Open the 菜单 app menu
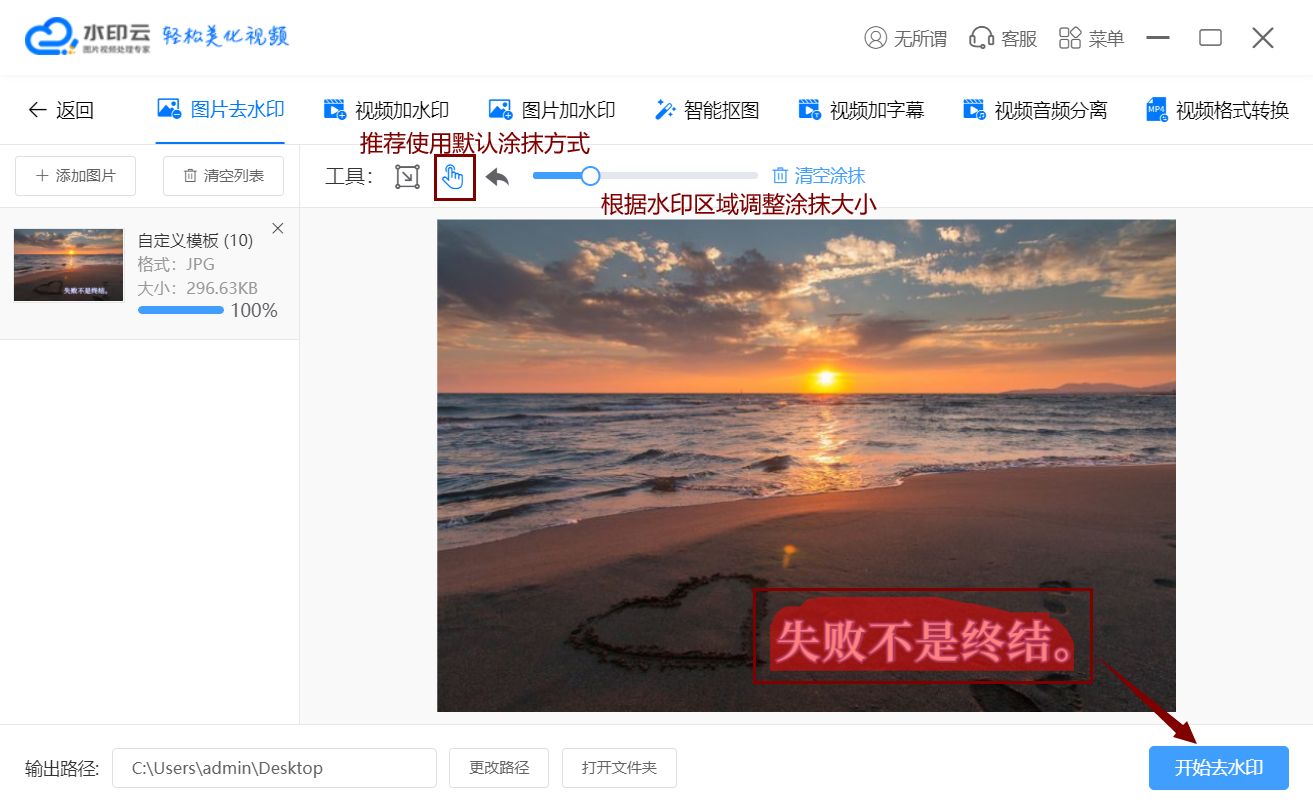Image resolution: width=1313 pixels, height=809 pixels. pos(1091,38)
